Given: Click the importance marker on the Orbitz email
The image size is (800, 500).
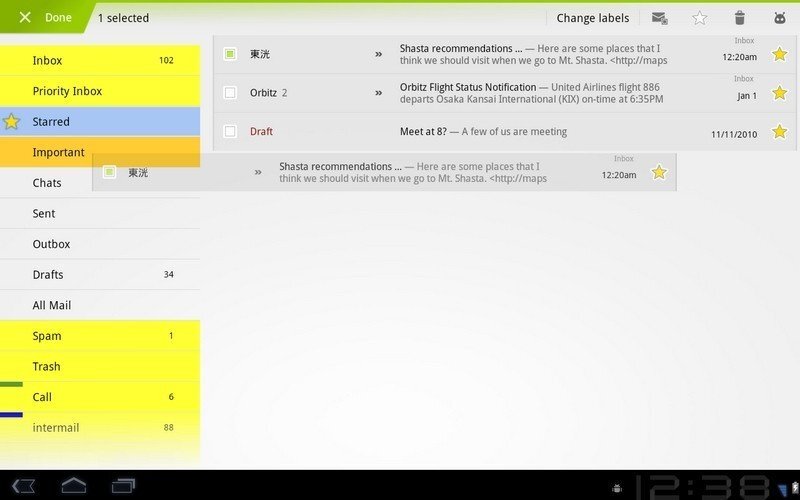Looking at the screenshot, I should [378, 93].
